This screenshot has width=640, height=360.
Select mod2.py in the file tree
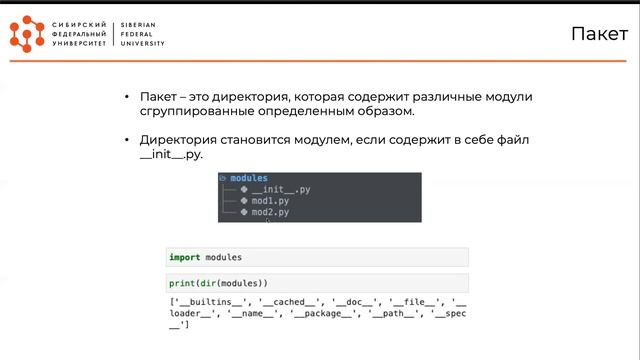point(270,212)
